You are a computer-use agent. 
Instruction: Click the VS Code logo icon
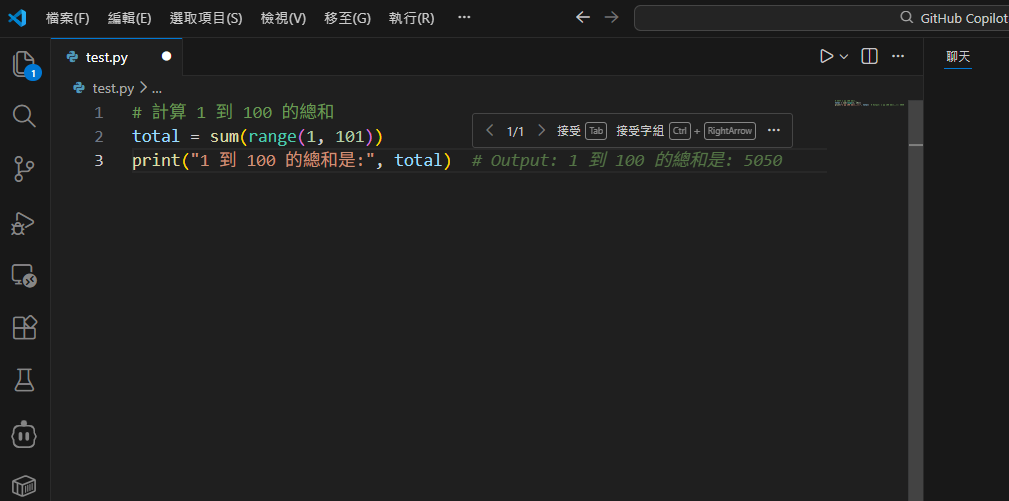(17, 18)
